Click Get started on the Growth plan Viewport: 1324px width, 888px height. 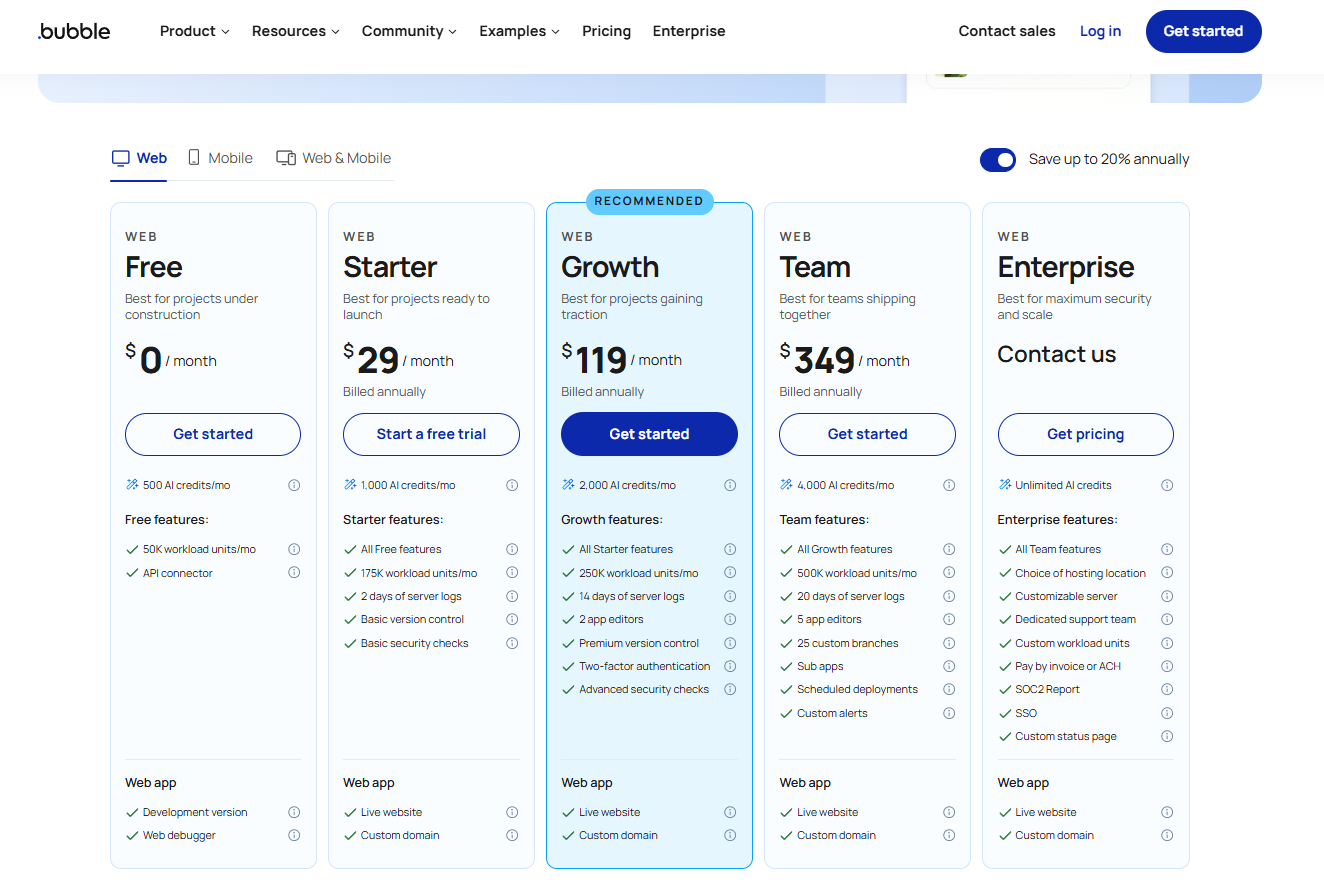(x=649, y=434)
